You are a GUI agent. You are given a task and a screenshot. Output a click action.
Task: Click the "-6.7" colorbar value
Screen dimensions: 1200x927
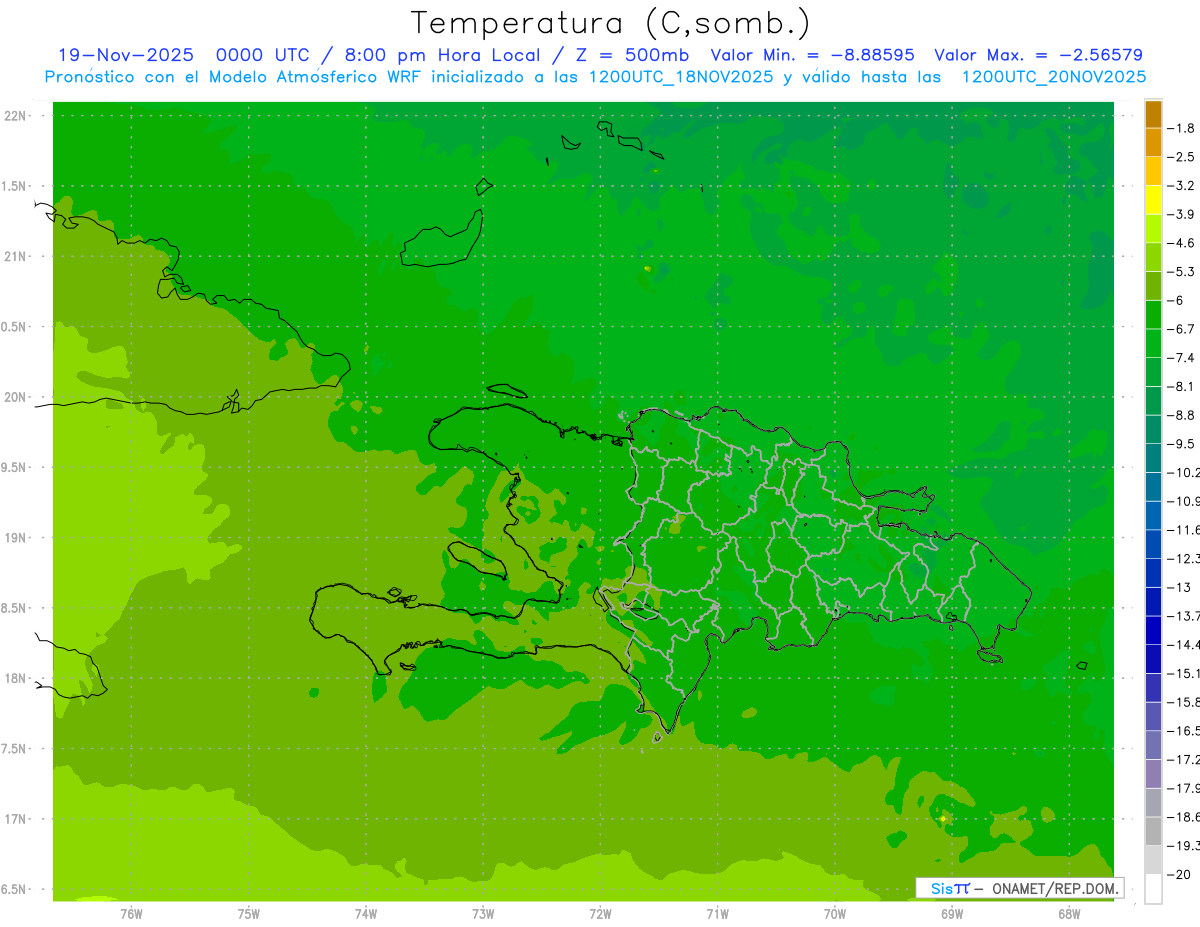[1180, 329]
